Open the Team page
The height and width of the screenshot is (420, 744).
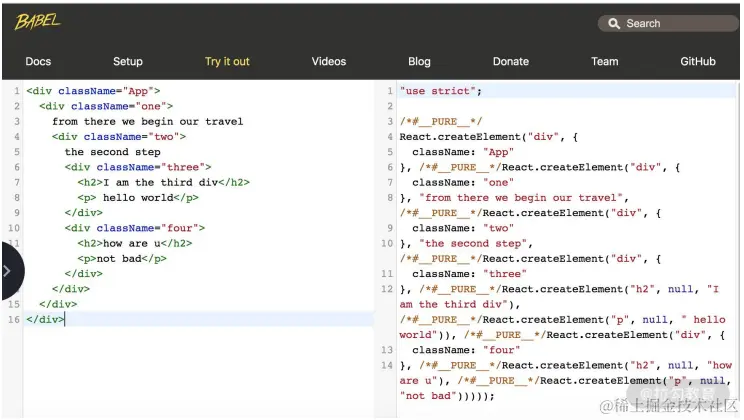point(604,62)
